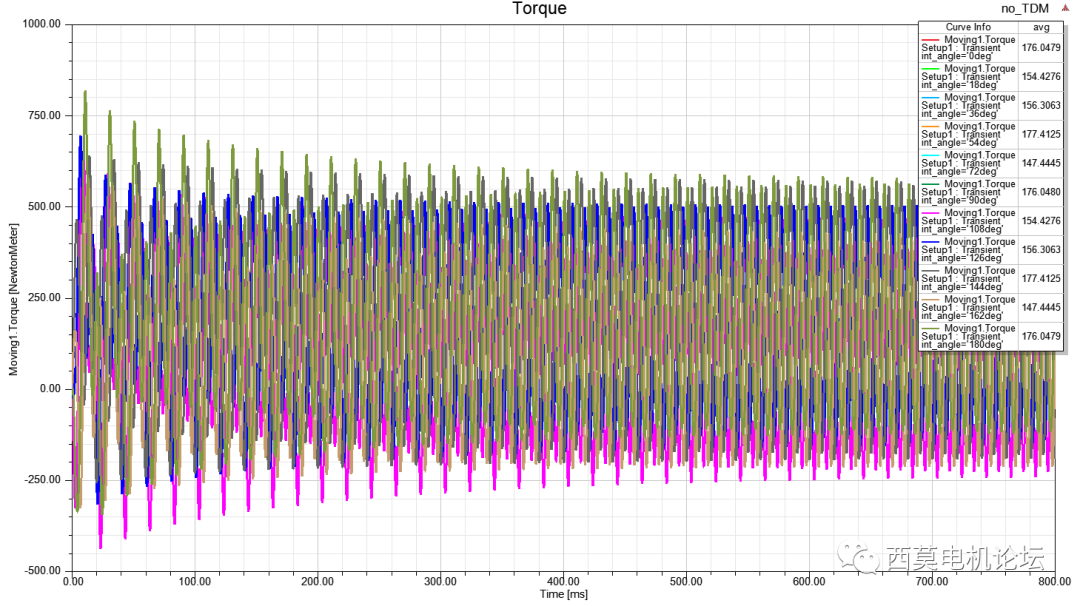
Task: Click the olive line symbol for int_angle='180deg'
Action: click(x=930, y=330)
